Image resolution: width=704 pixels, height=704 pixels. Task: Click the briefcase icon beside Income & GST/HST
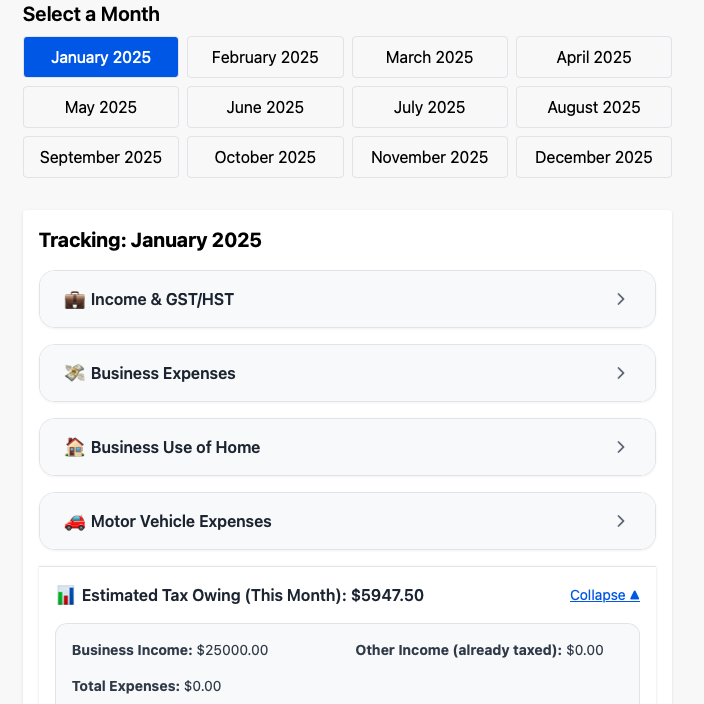[x=75, y=299]
